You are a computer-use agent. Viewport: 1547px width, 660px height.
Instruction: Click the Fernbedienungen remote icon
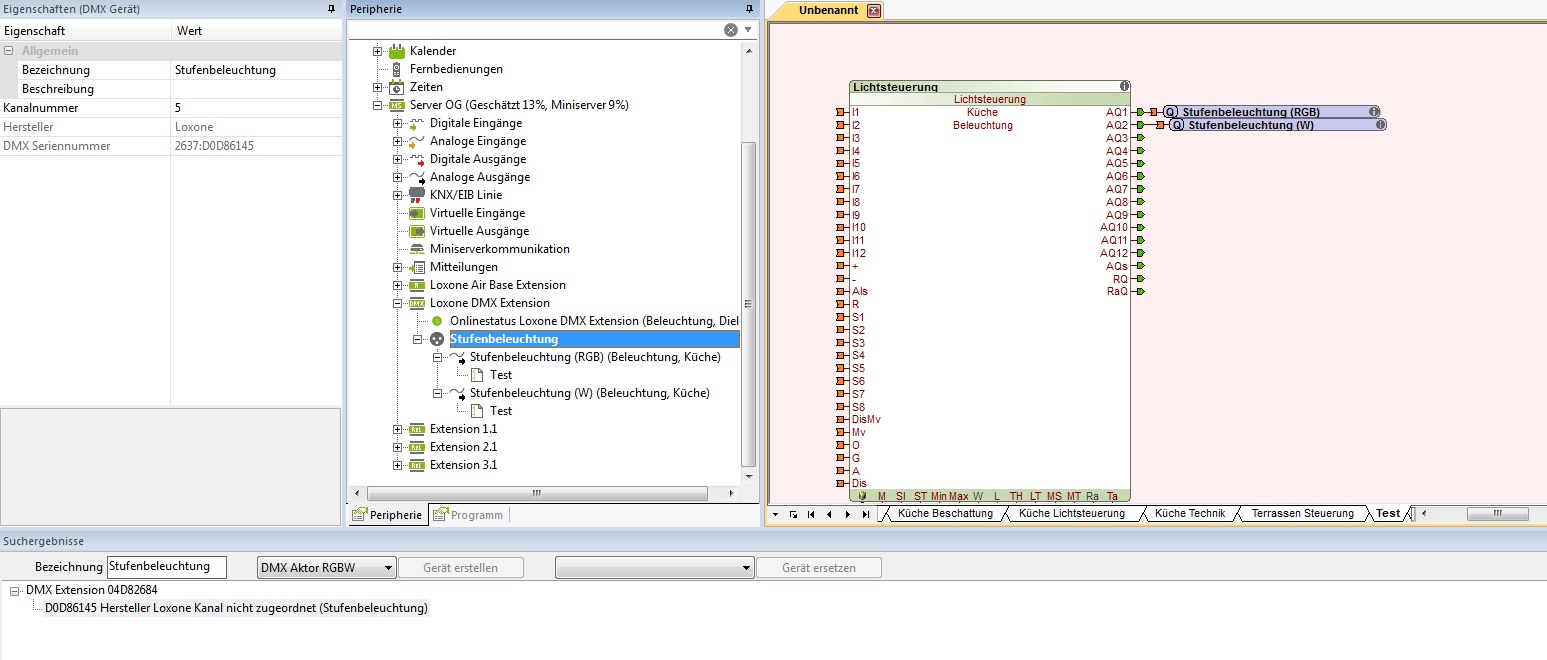click(x=397, y=69)
